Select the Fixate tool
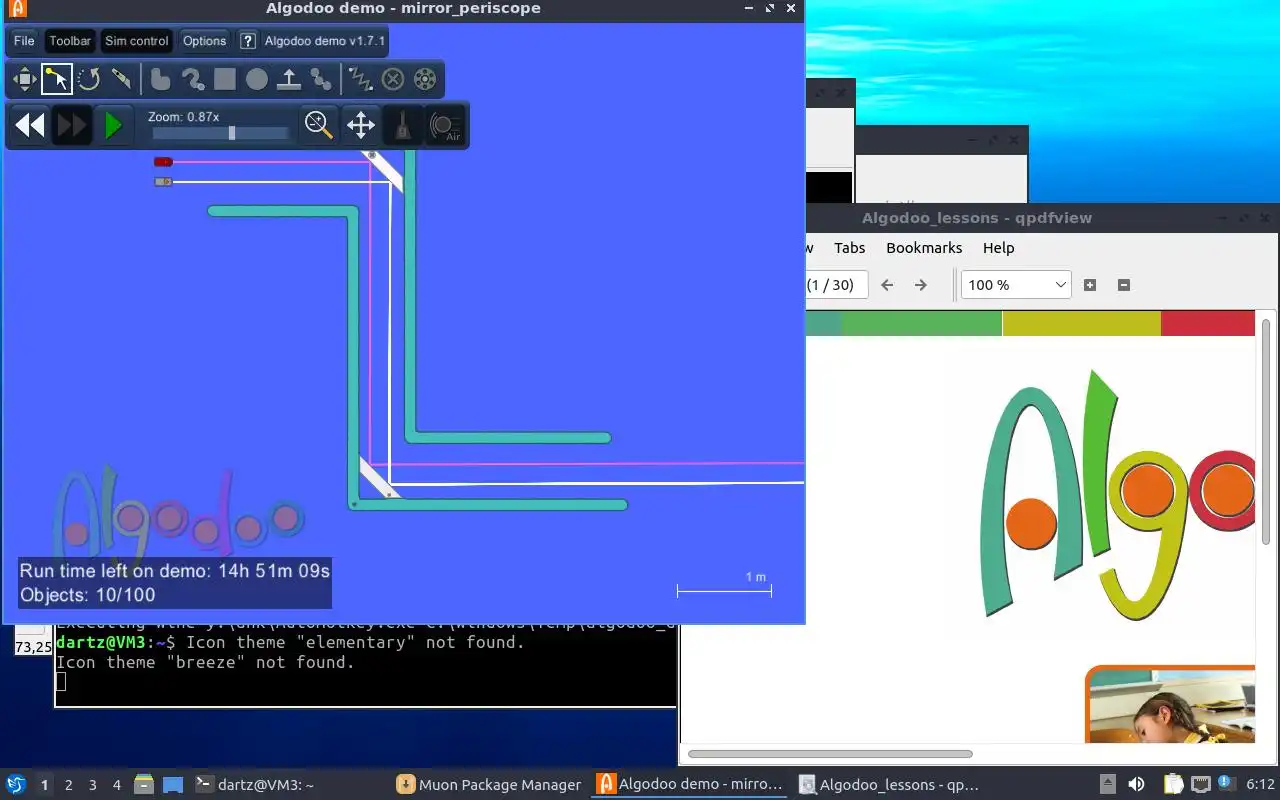The width and height of the screenshot is (1280, 800). point(393,79)
